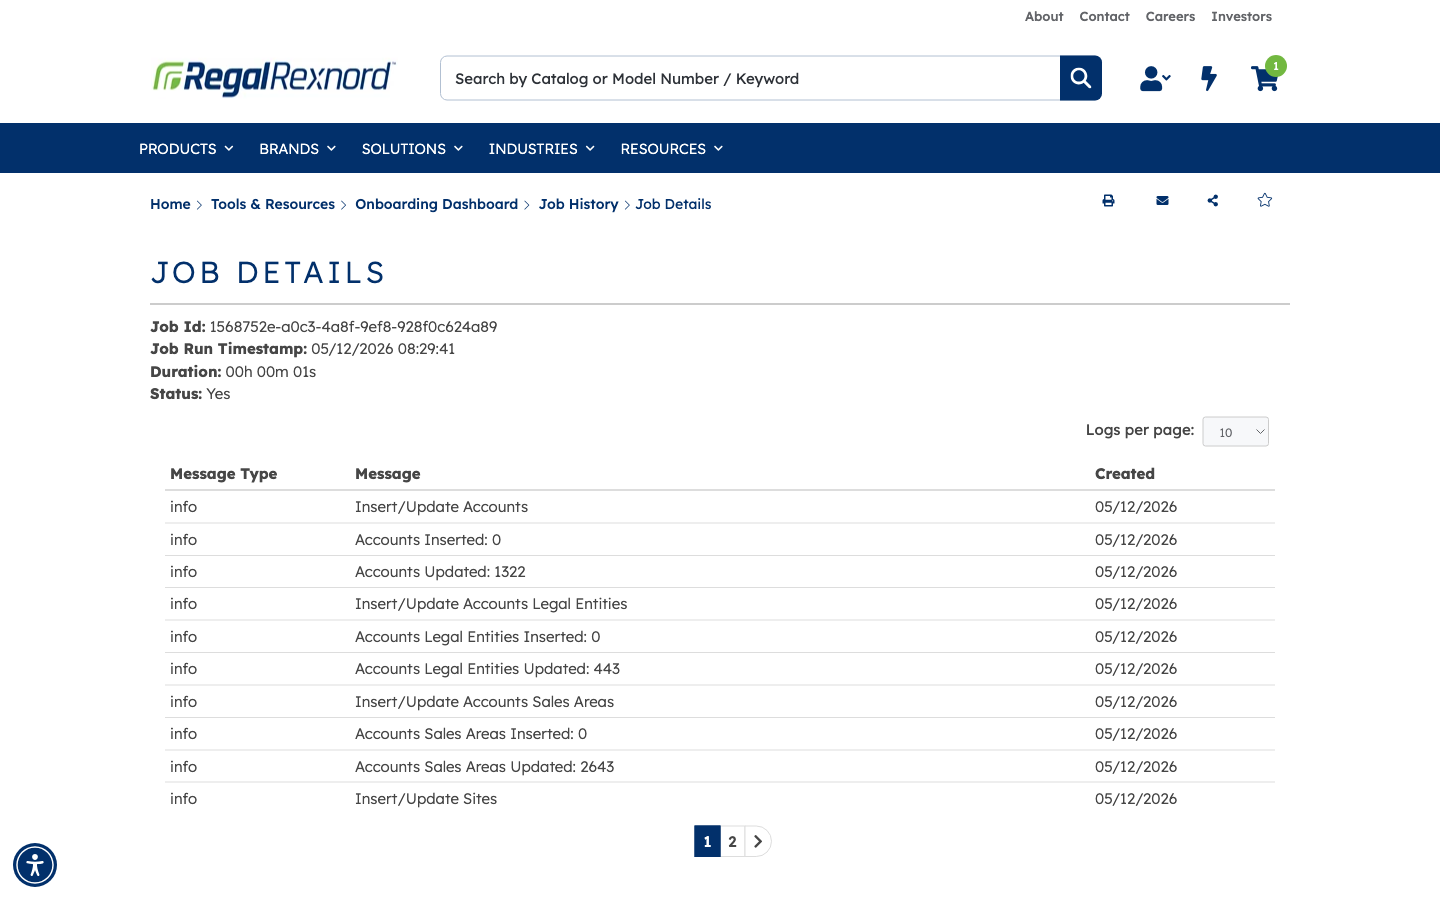Viewport: 1440px width, 900px height.
Task: Click the favorite star icon
Action: 1265,200
